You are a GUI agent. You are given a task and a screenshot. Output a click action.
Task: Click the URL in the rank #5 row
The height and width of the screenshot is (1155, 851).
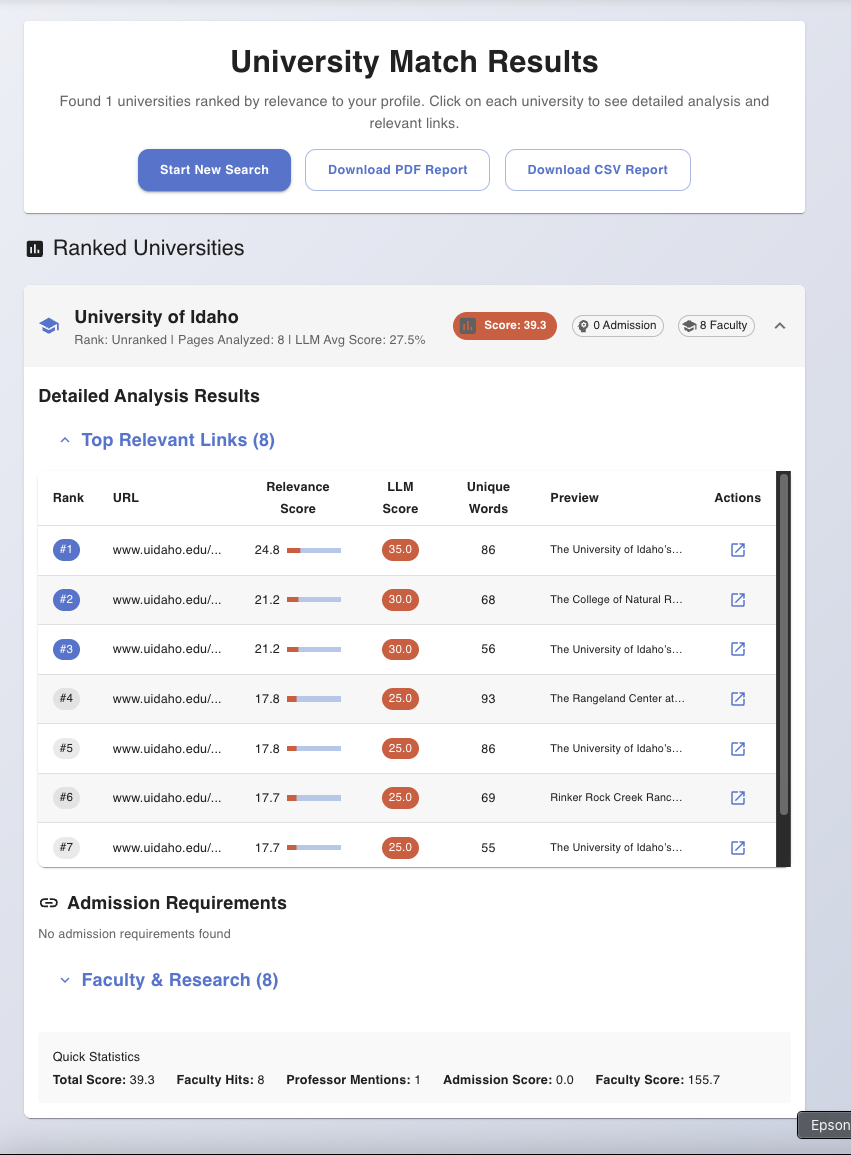(167, 748)
